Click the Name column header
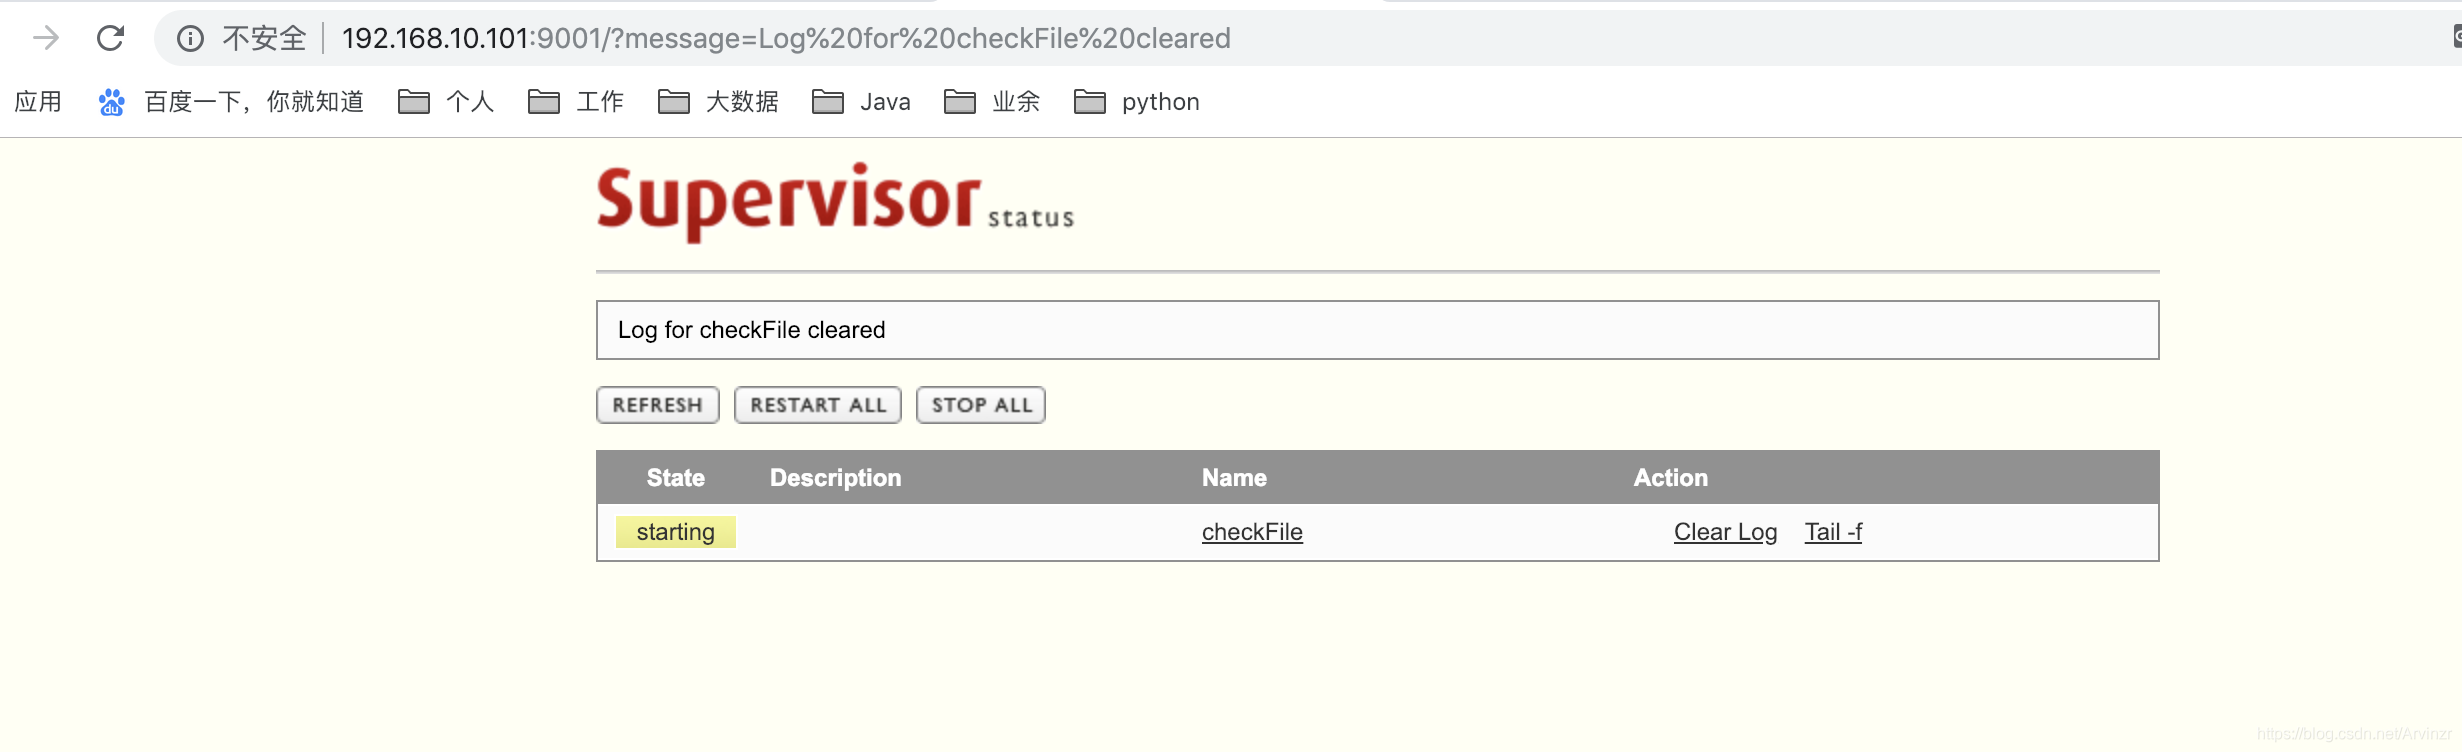The width and height of the screenshot is (2462, 752). coord(1234,478)
